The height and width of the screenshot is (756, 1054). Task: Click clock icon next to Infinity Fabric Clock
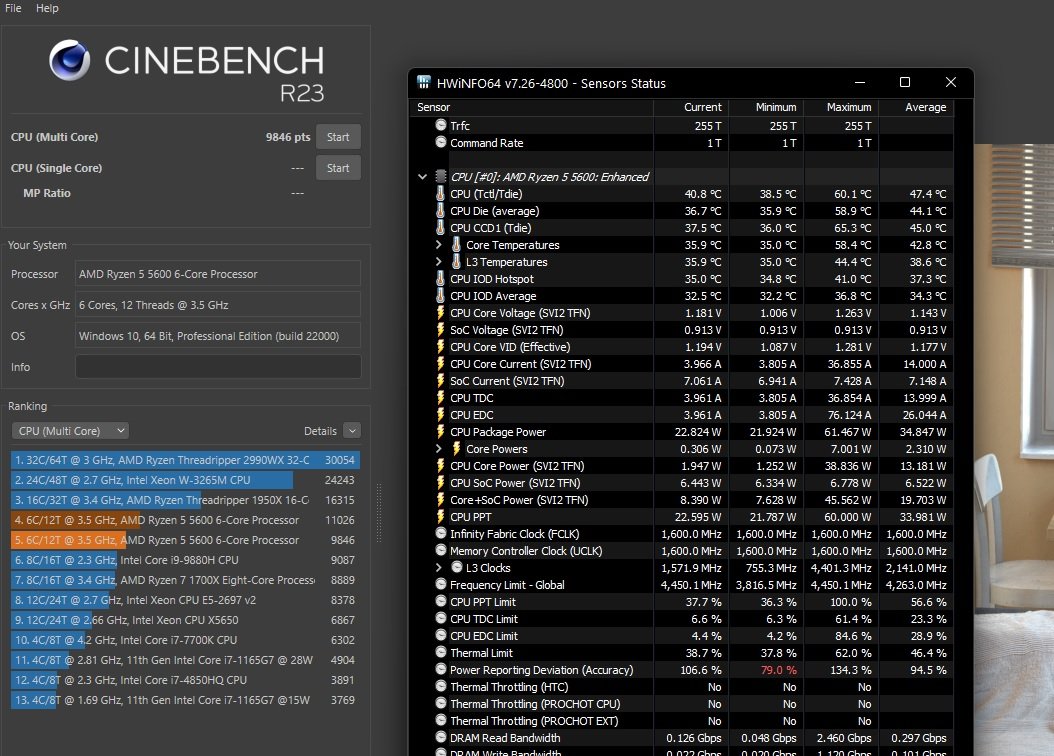click(441, 533)
